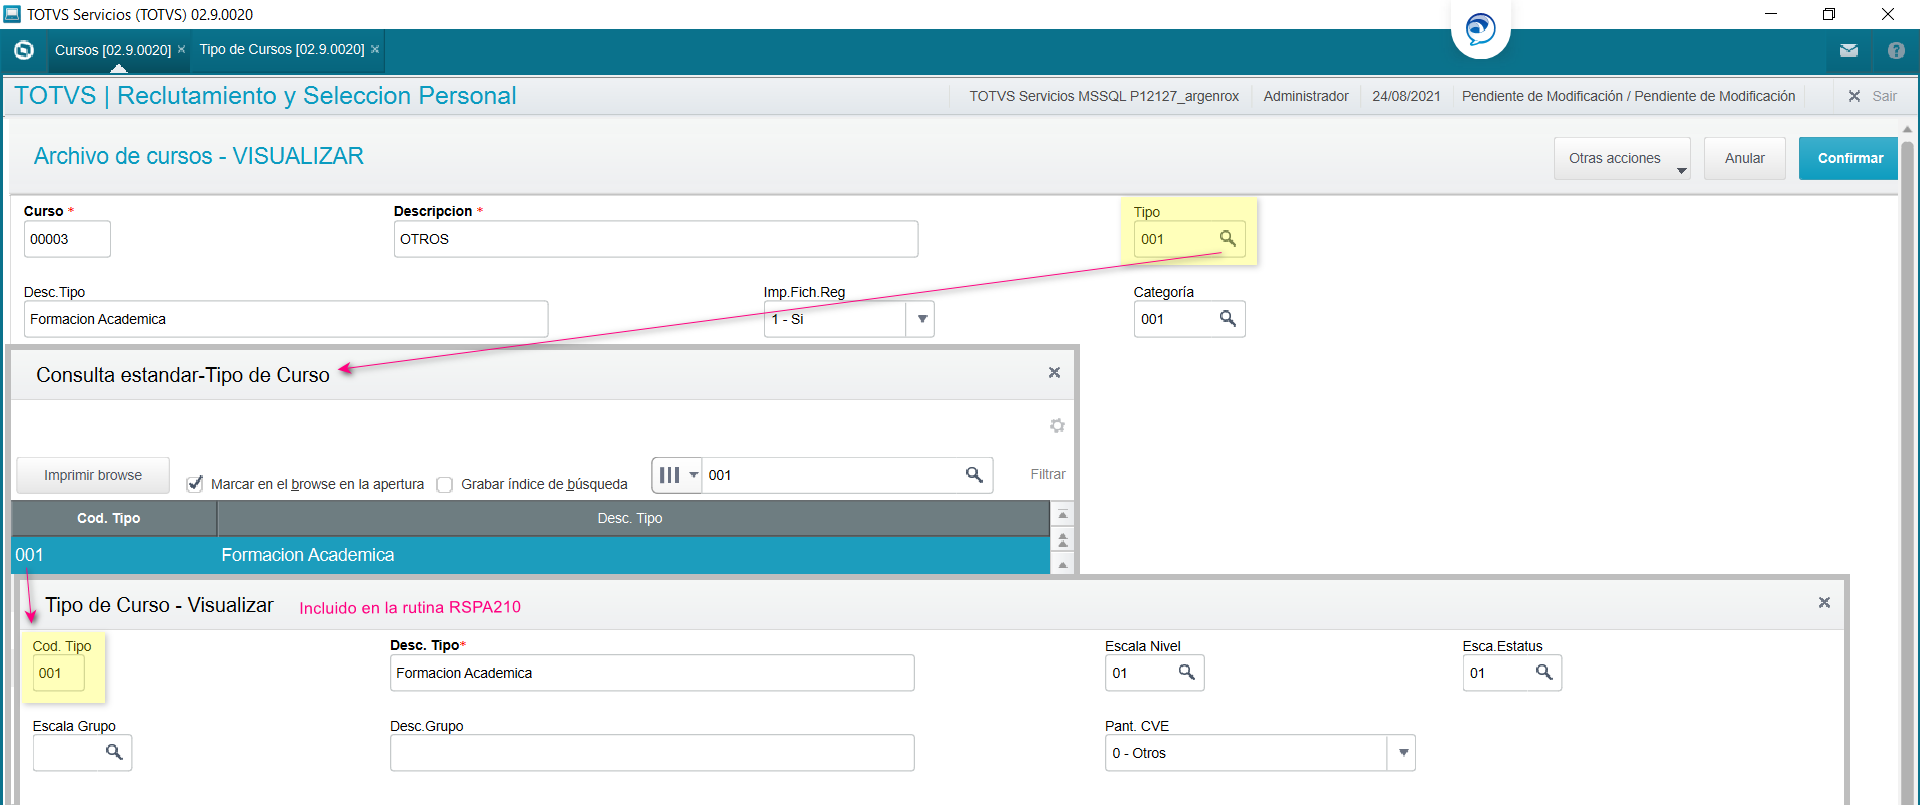Viewport: 1920px width, 805px height.
Task: Open the browse settings gear icon
Action: tap(1057, 425)
